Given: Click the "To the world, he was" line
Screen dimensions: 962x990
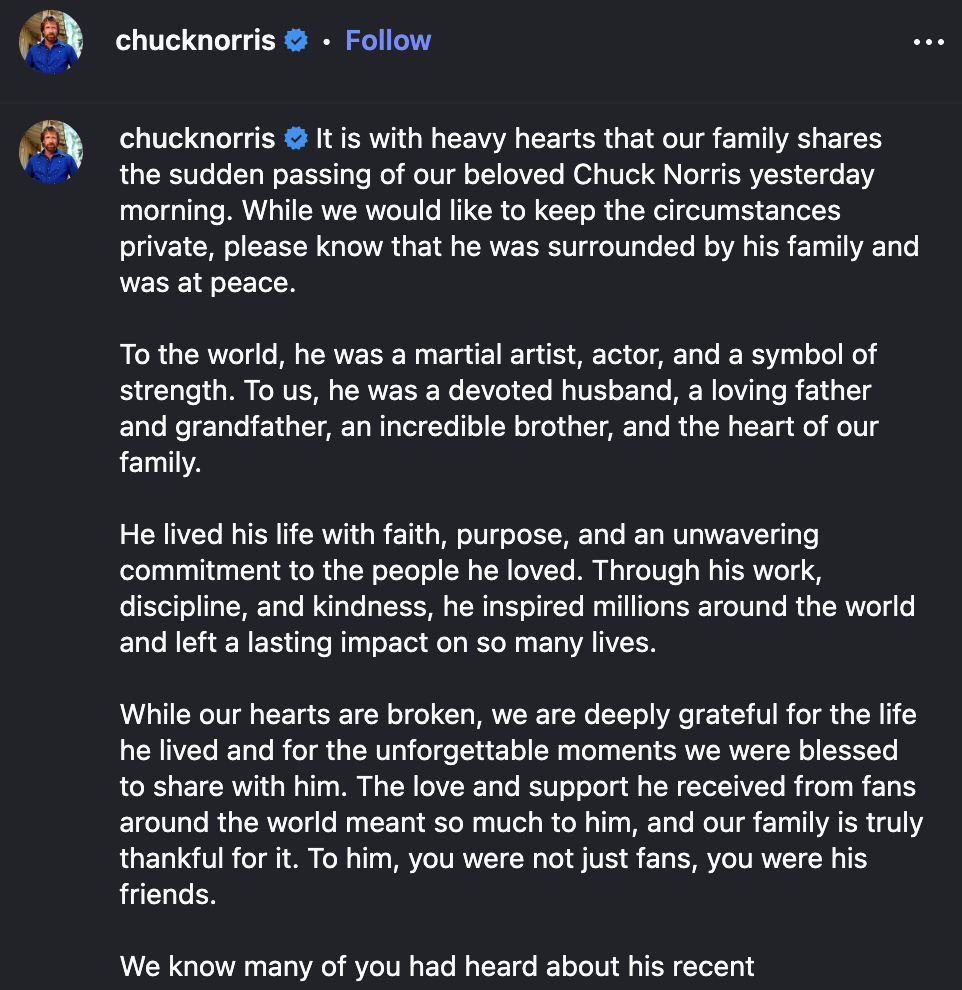Looking at the screenshot, I should pos(498,354).
